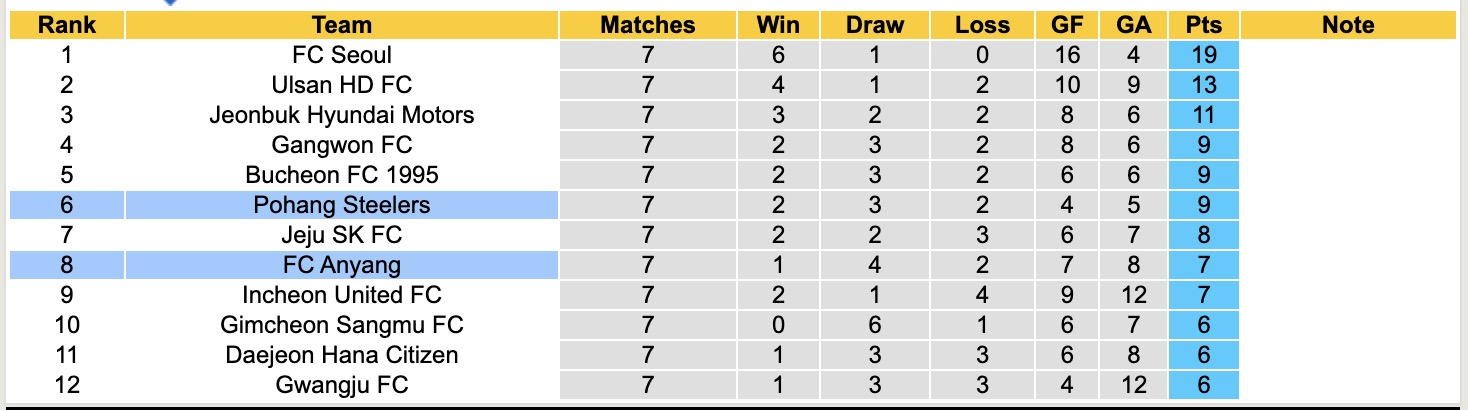Click the Note column header
The height and width of the screenshot is (410, 1468).
[x=1348, y=25]
